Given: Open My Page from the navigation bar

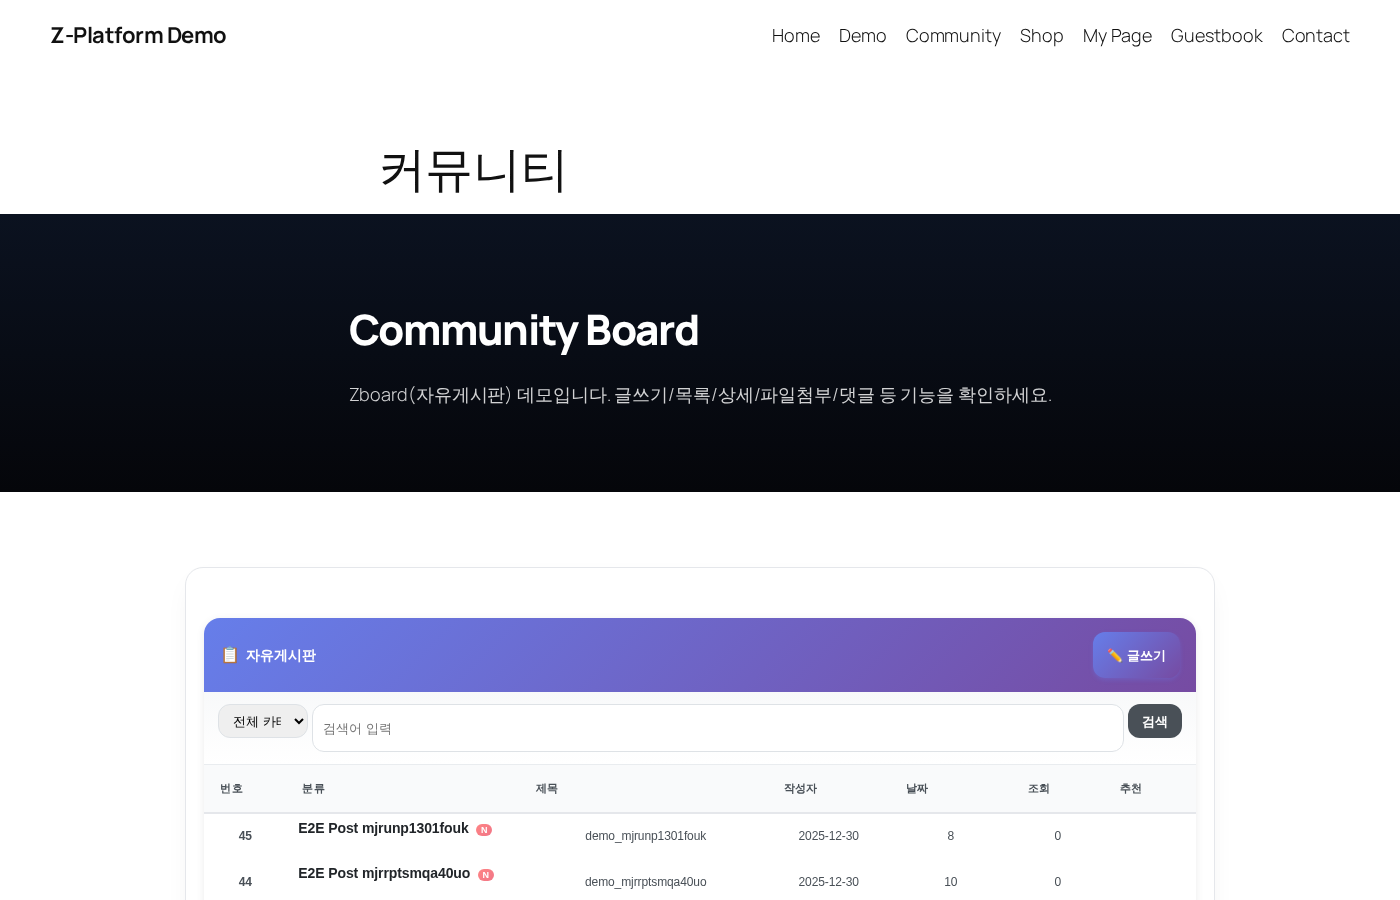Looking at the screenshot, I should (1117, 35).
